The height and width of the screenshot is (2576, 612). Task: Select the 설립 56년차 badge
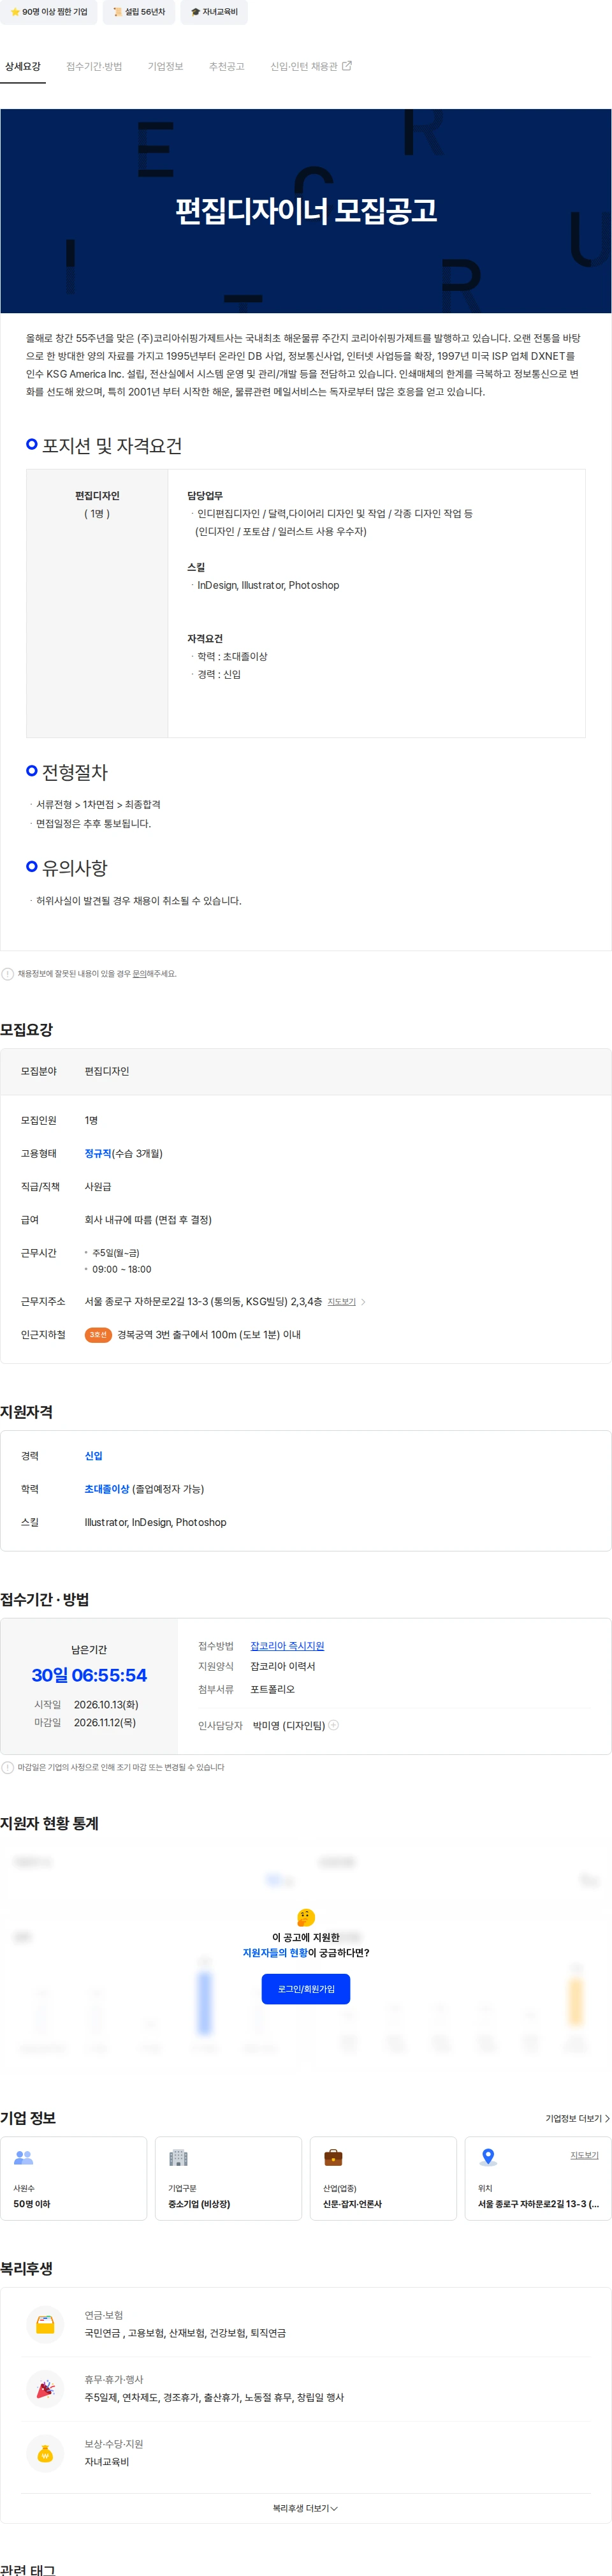(x=139, y=12)
